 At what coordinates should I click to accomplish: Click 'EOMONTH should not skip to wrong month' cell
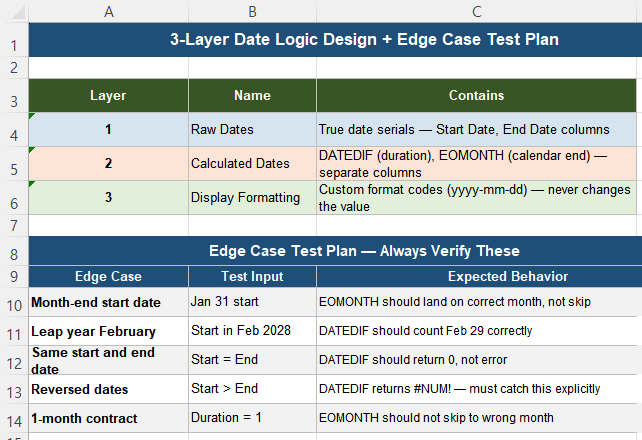(479, 418)
